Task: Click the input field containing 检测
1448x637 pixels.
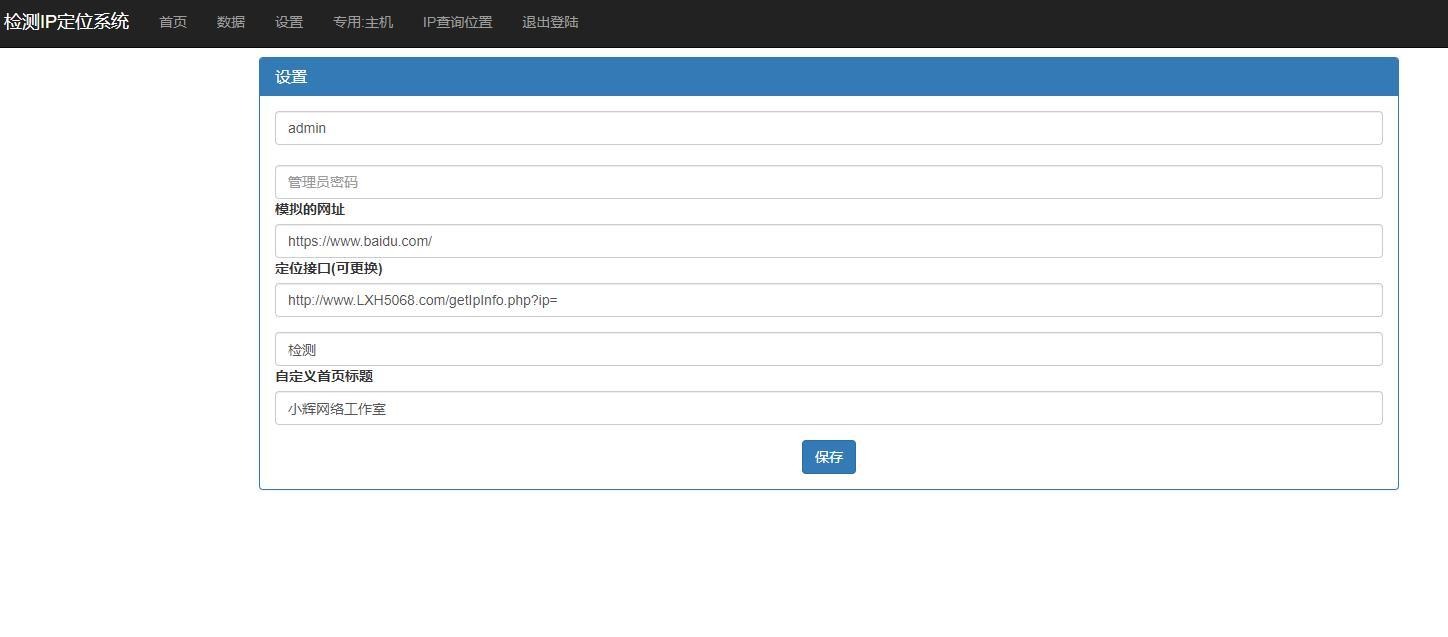Action: 828,349
